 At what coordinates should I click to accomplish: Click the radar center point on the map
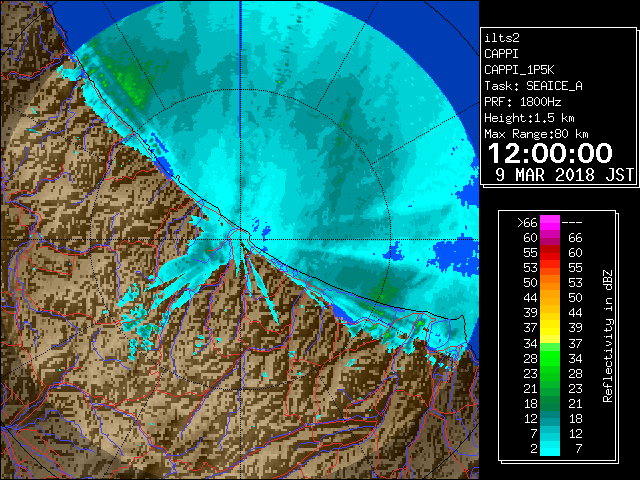coord(240,239)
